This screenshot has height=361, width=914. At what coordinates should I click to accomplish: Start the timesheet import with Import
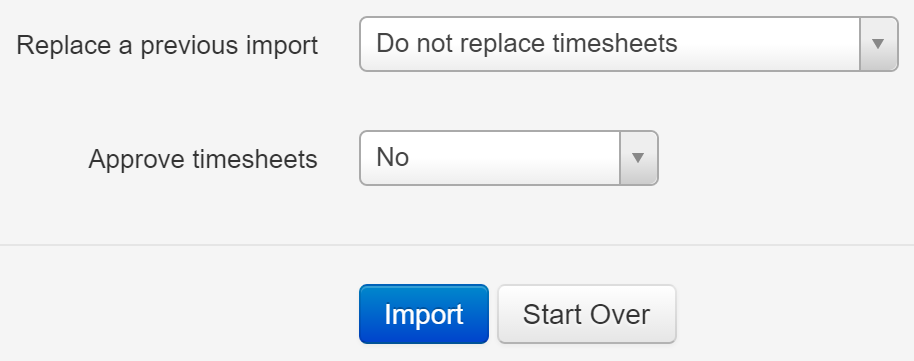(424, 314)
